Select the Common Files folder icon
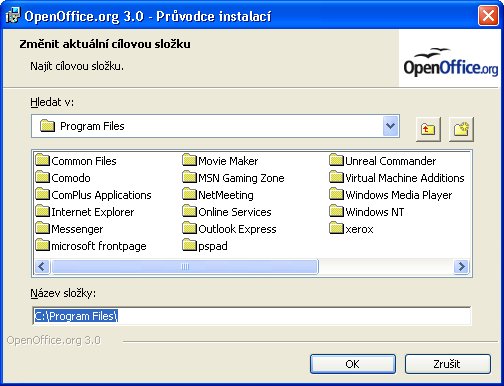The width and height of the screenshot is (504, 386). tap(43, 160)
